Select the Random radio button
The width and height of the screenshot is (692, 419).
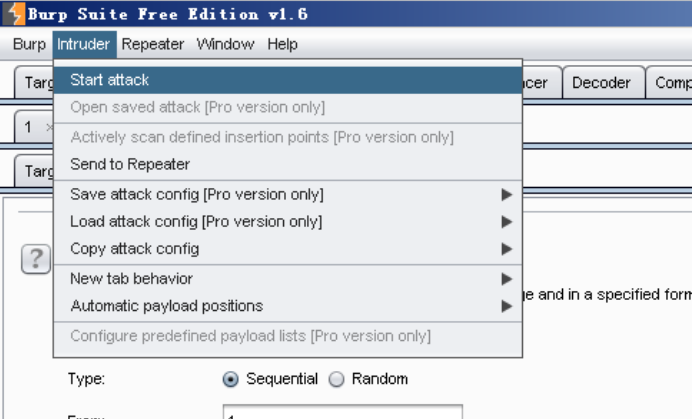tap(336, 379)
